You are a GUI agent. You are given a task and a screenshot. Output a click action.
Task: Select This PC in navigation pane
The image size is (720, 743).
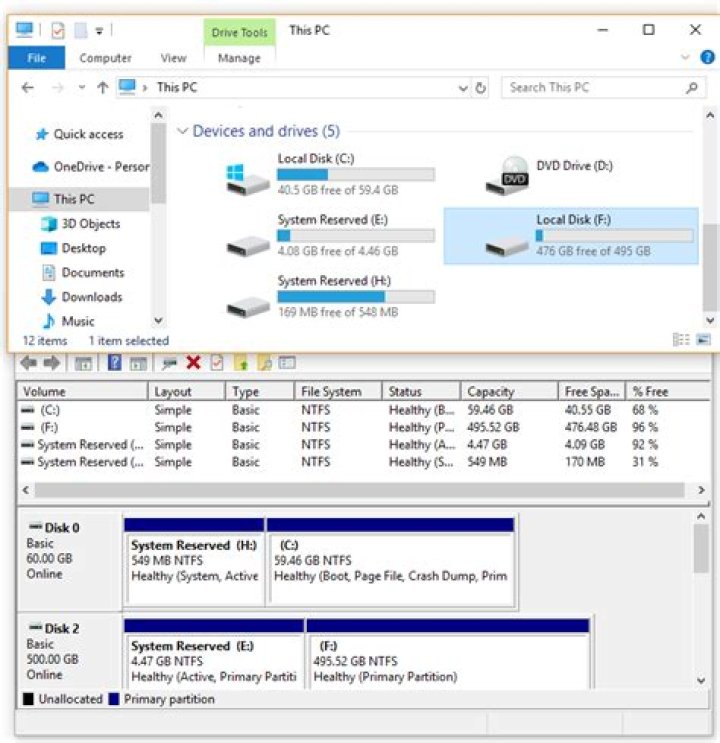pos(79,199)
